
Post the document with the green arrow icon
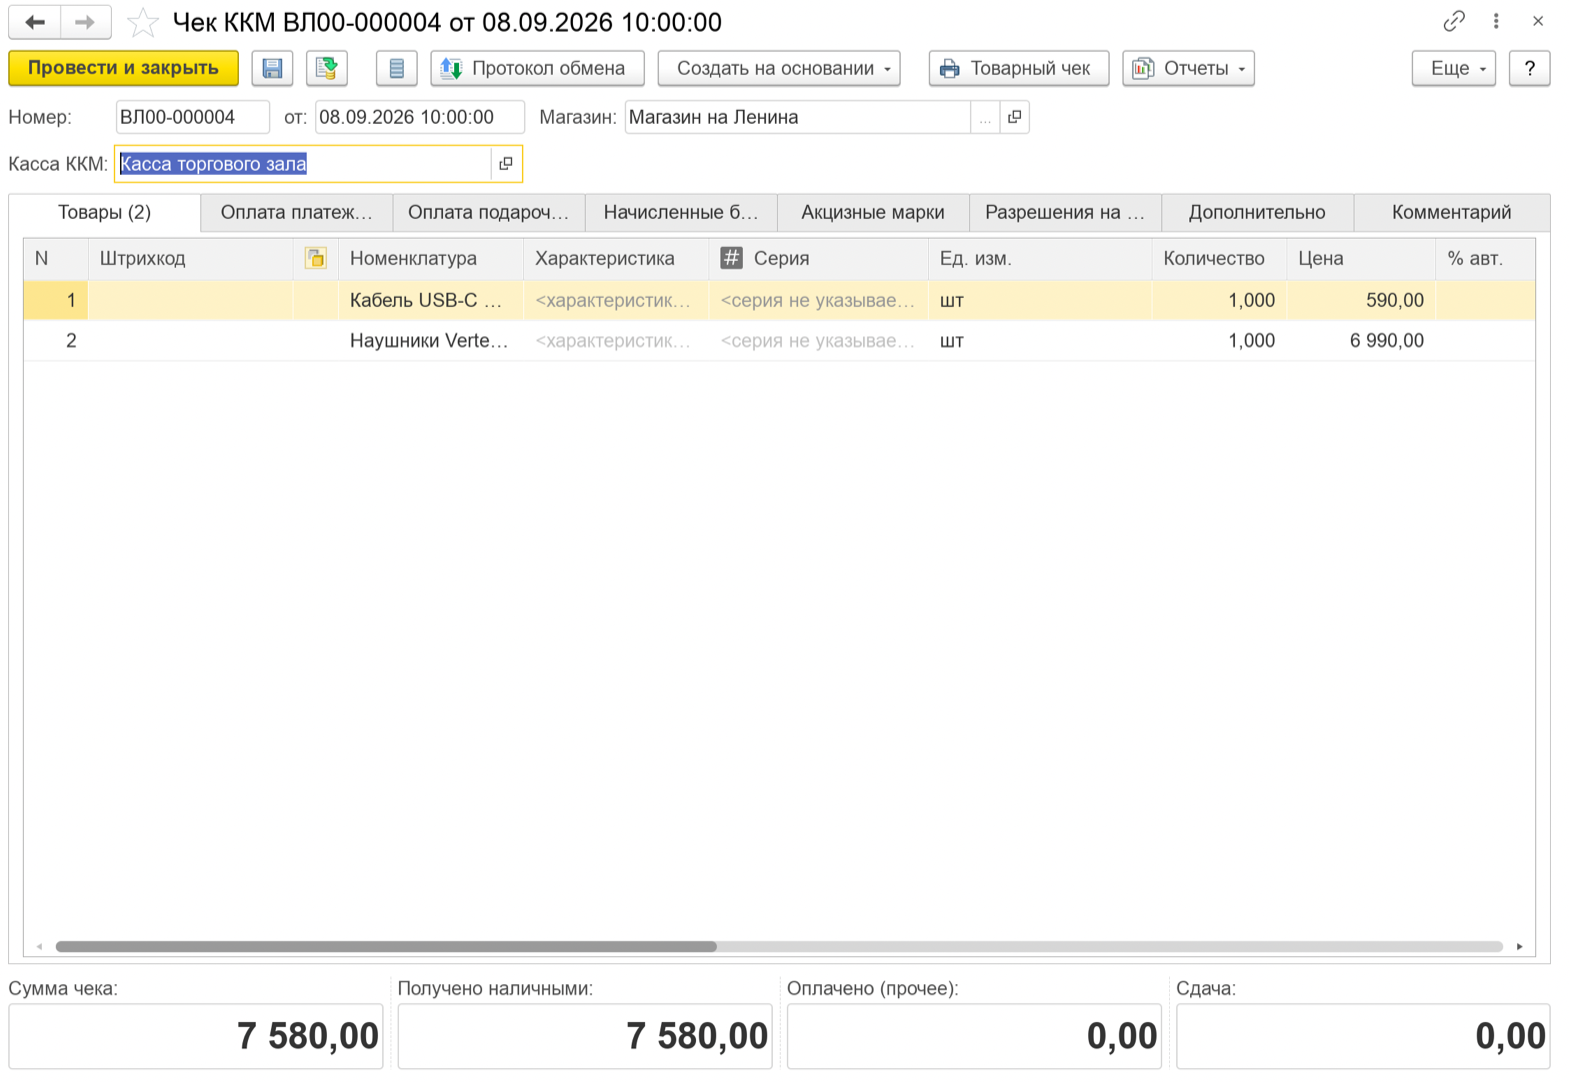click(326, 68)
